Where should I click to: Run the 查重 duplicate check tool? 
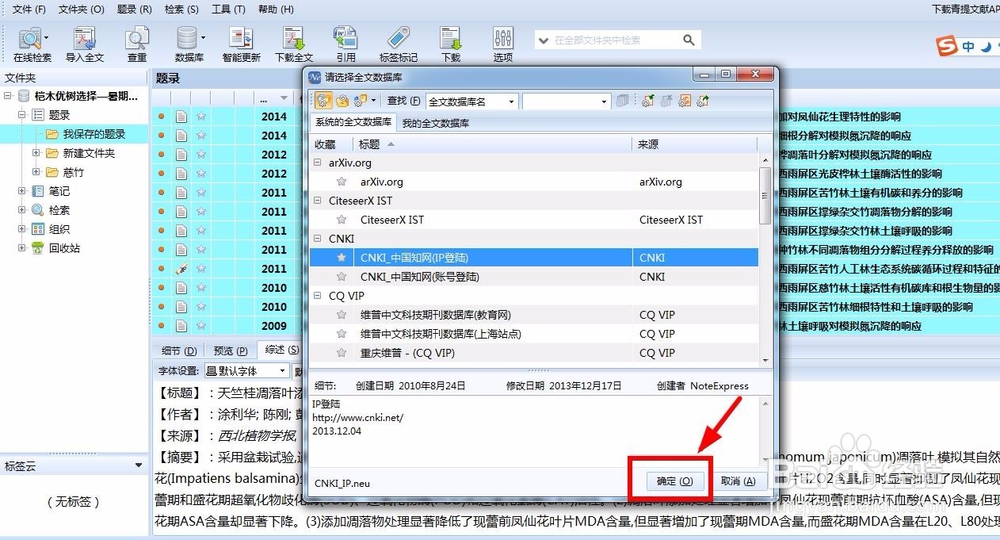click(x=136, y=44)
